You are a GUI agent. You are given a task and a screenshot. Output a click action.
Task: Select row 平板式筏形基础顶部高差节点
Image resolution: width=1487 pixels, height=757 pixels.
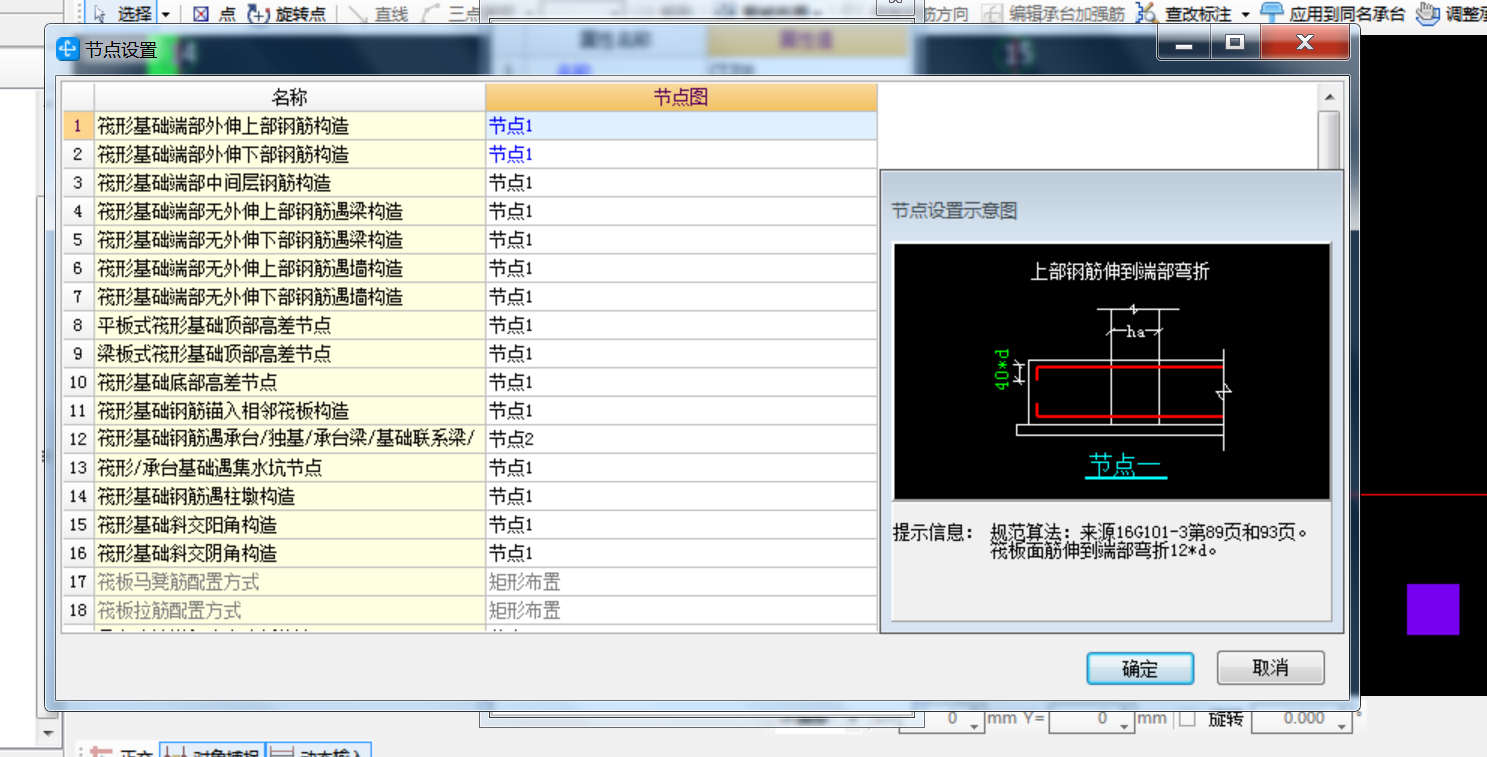(290, 325)
